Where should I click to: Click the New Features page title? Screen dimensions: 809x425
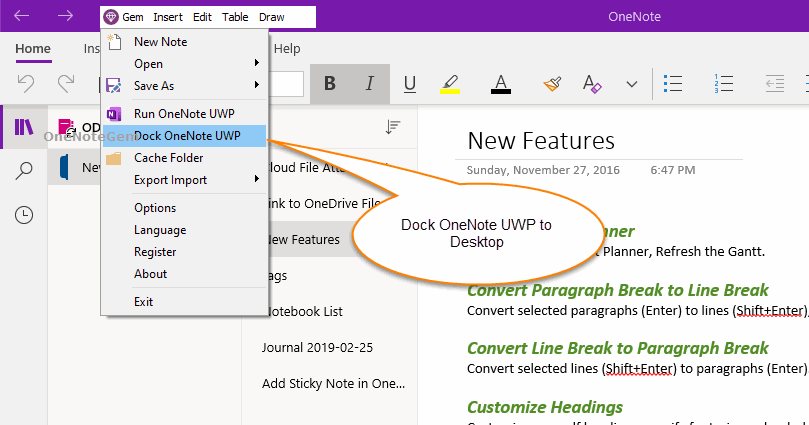(541, 141)
